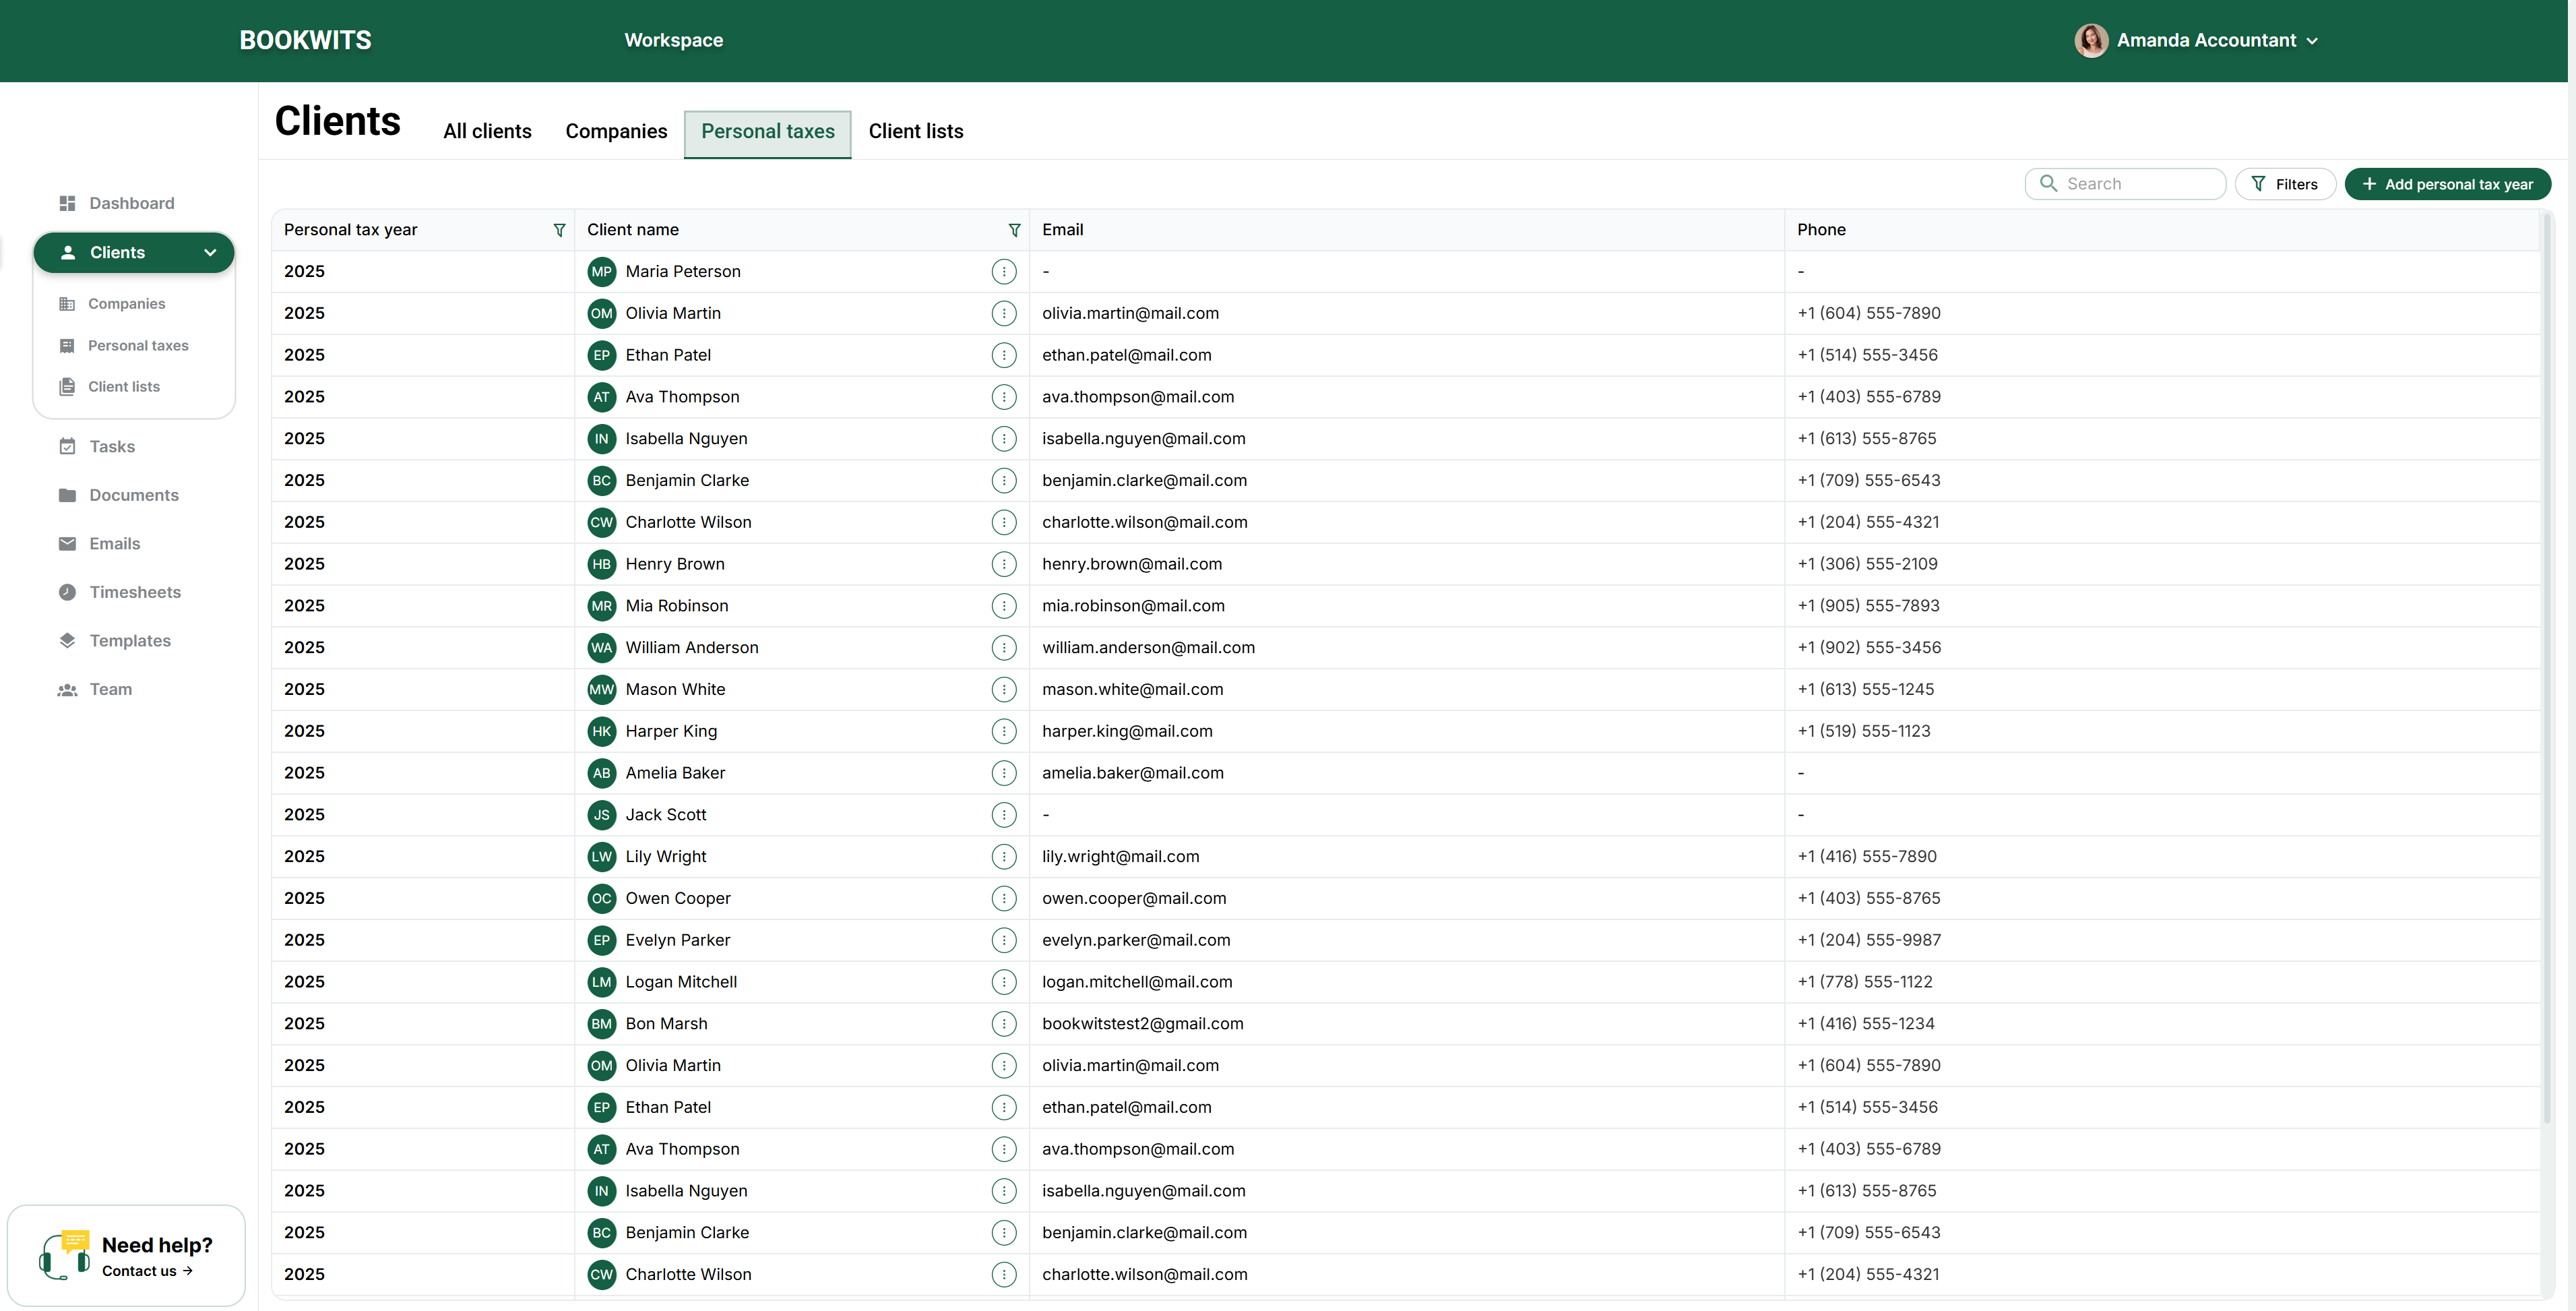
Task: Open Documents folder icon in sidebar
Action: [x=67, y=495]
